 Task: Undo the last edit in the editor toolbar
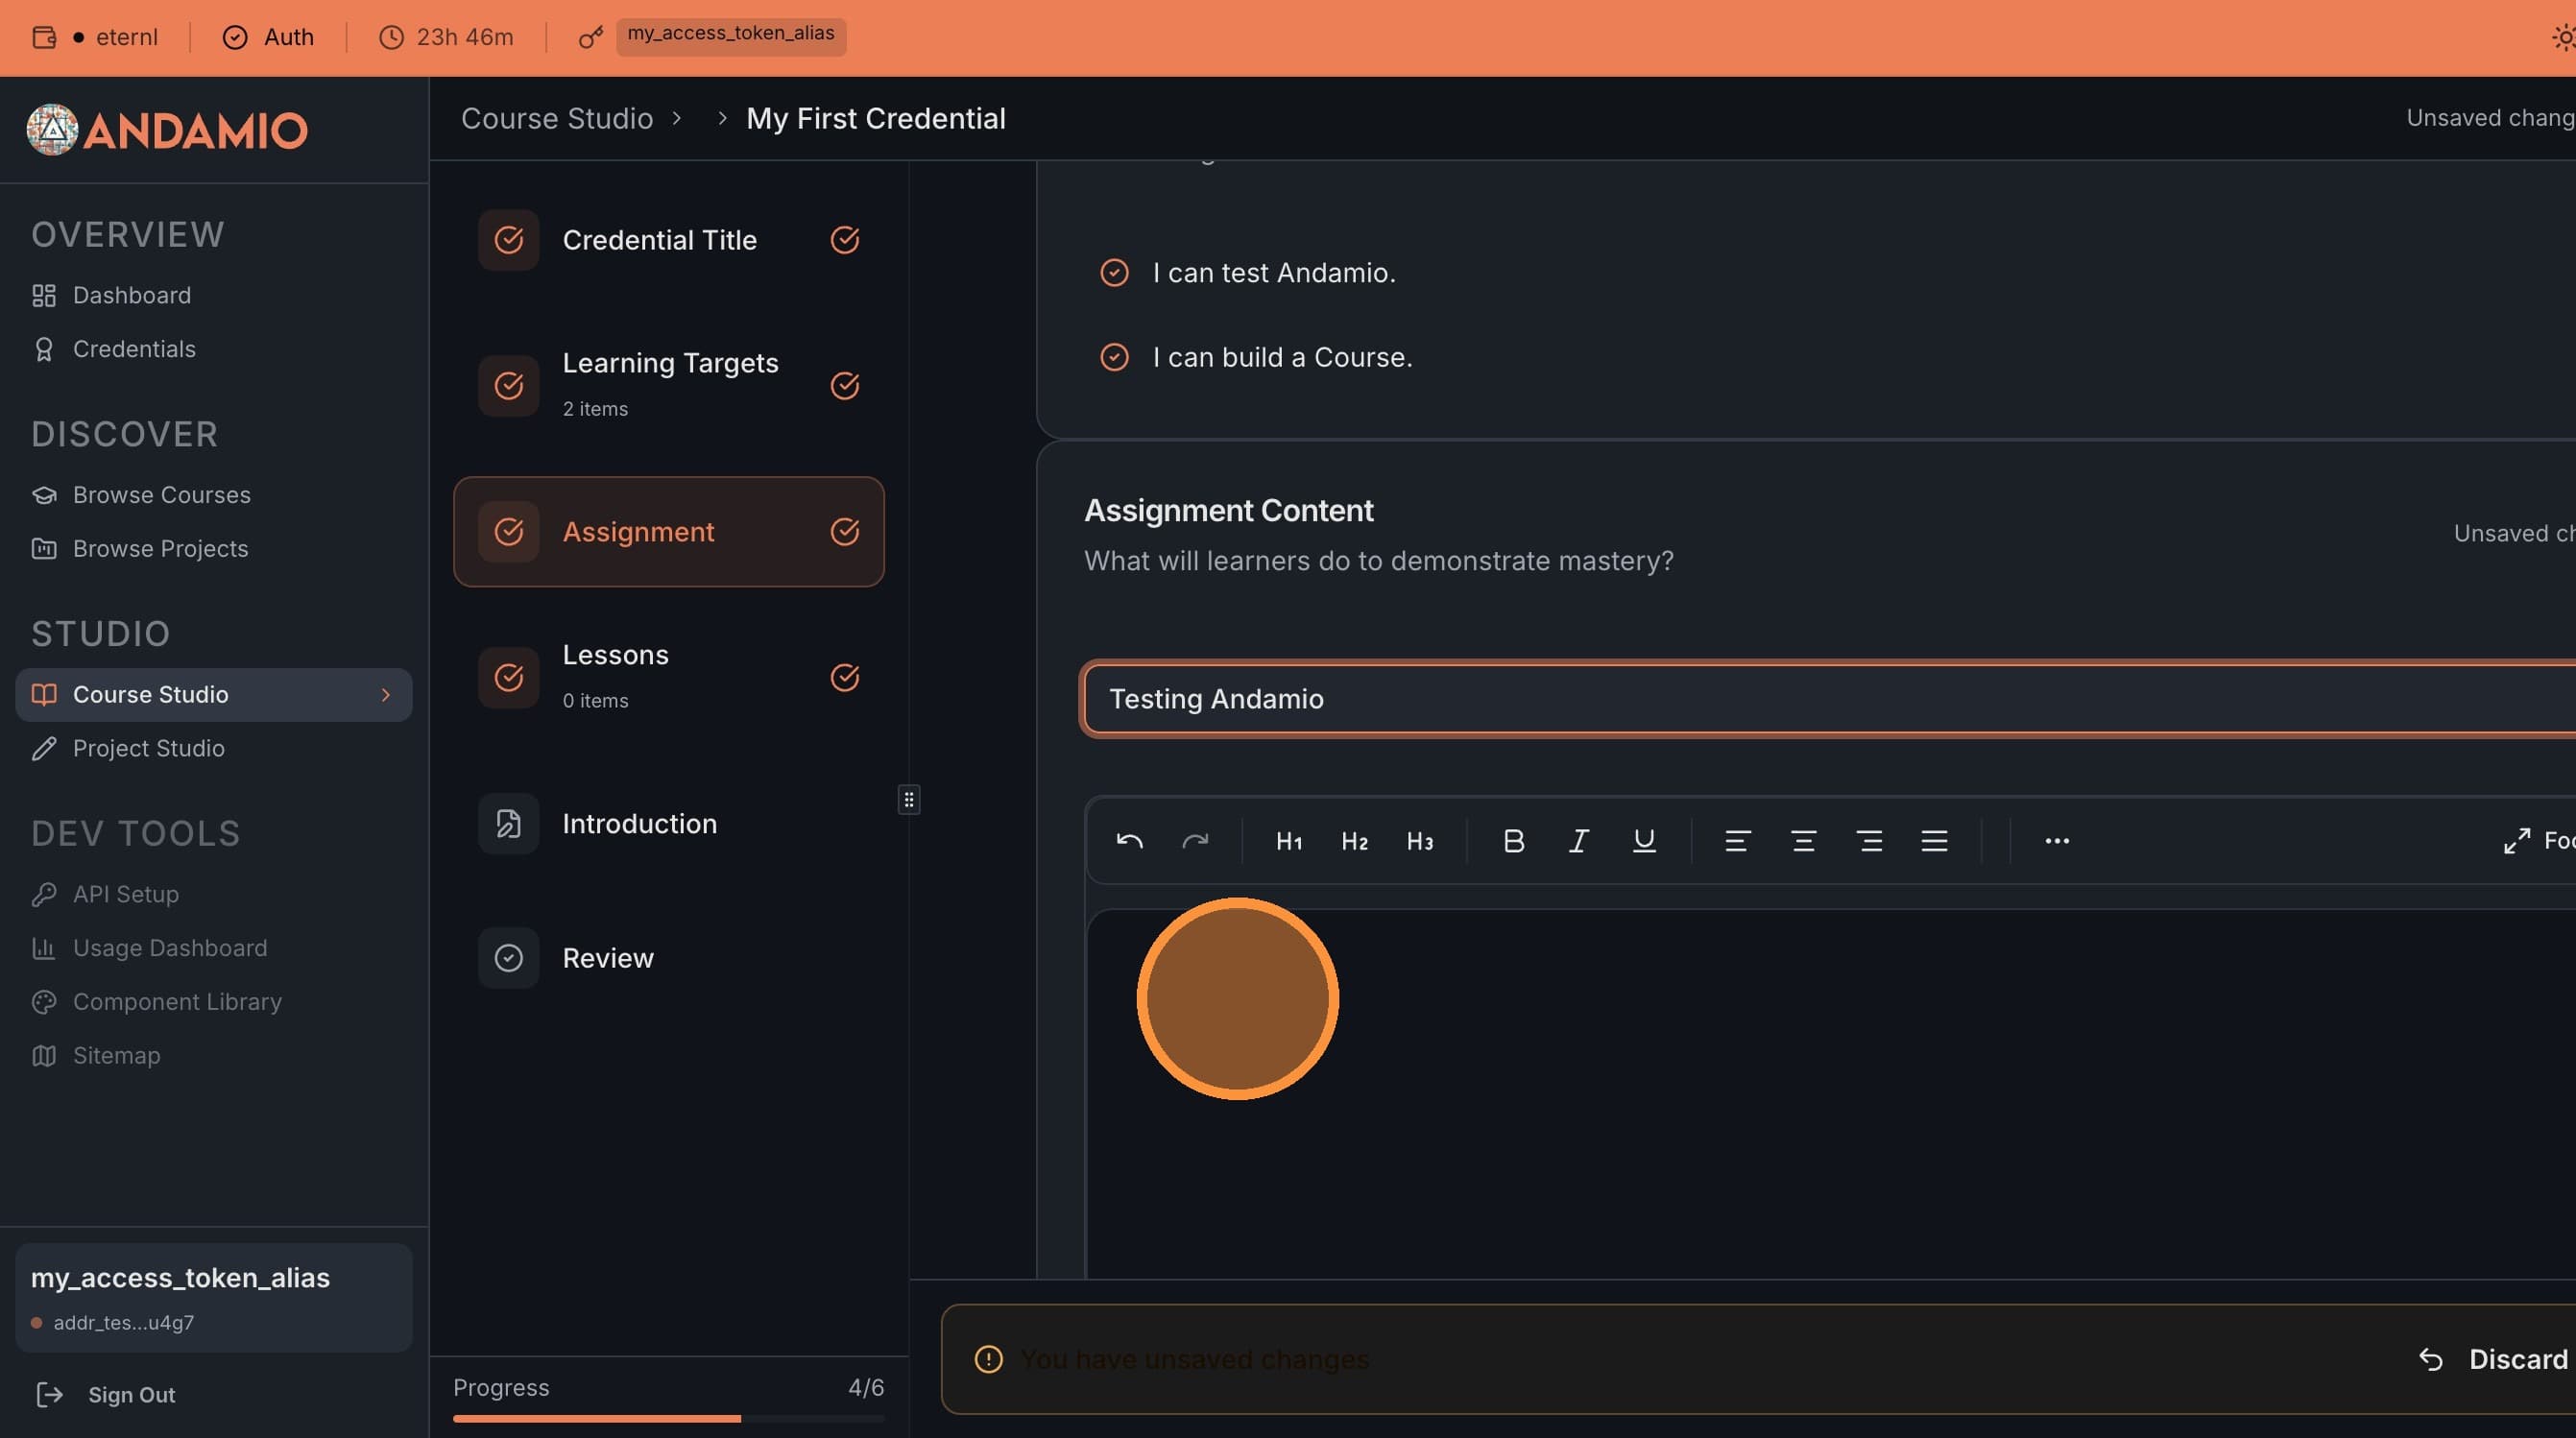(x=1129, y=840)
